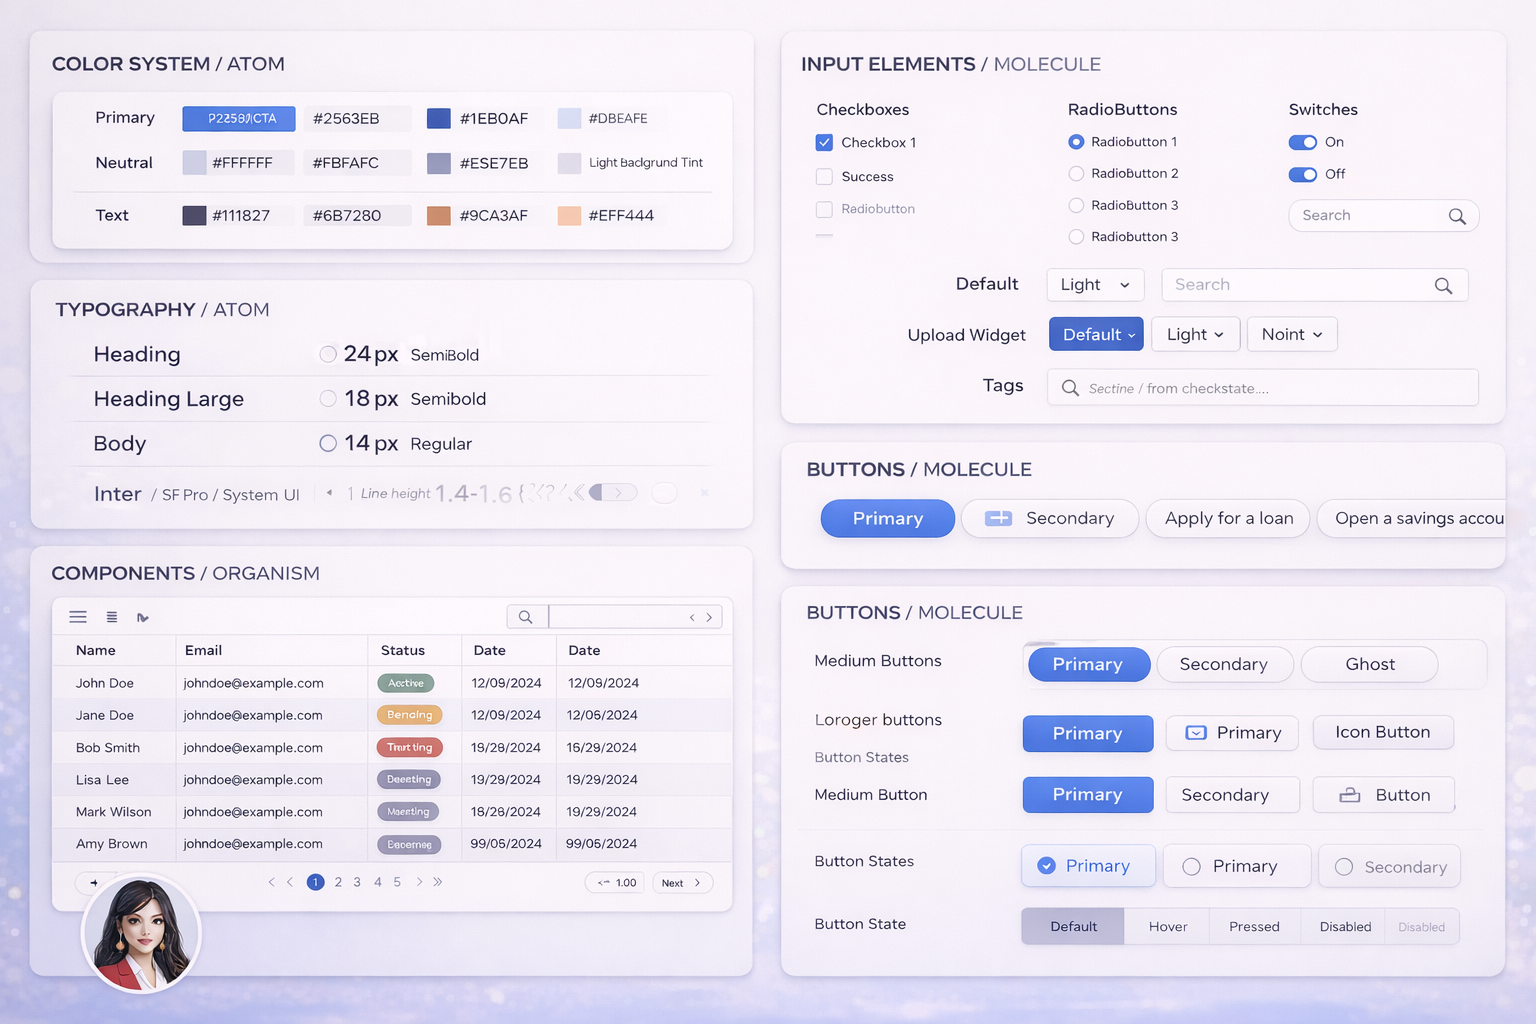Viewport: 1536px width, 1024px height.
Task: Click the magnifier icon in the Tags field
Action: click(1070, 388)
